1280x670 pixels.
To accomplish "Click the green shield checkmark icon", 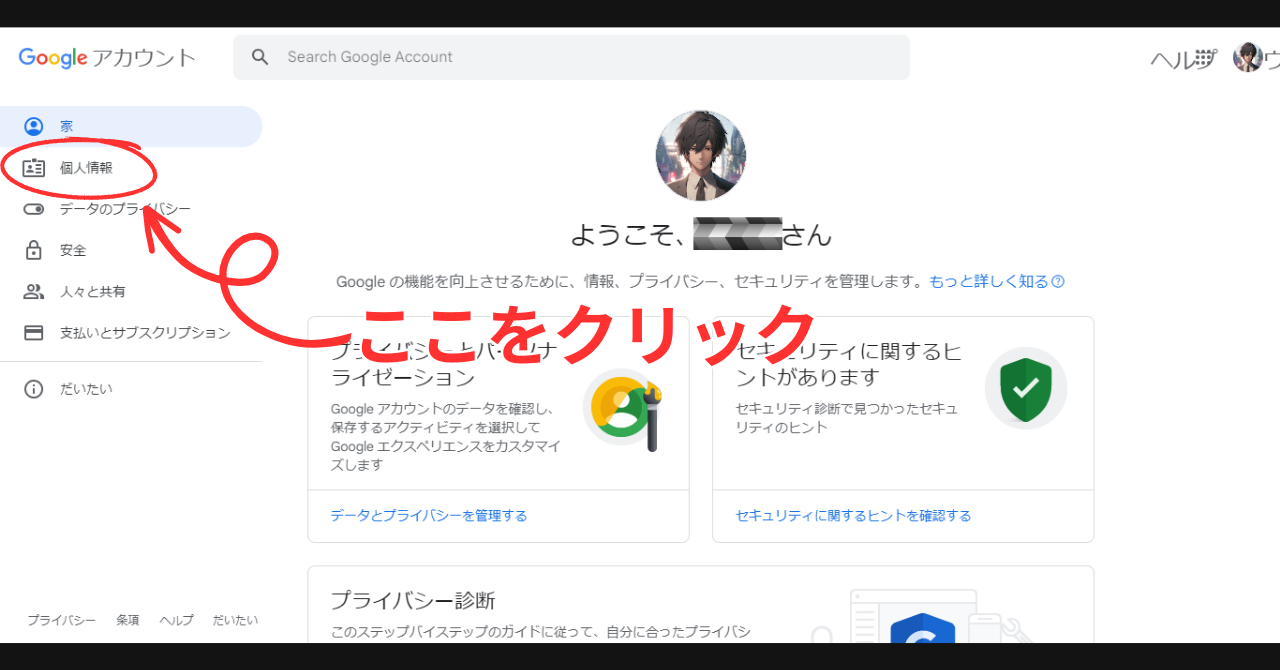I will click(1026, 388).
